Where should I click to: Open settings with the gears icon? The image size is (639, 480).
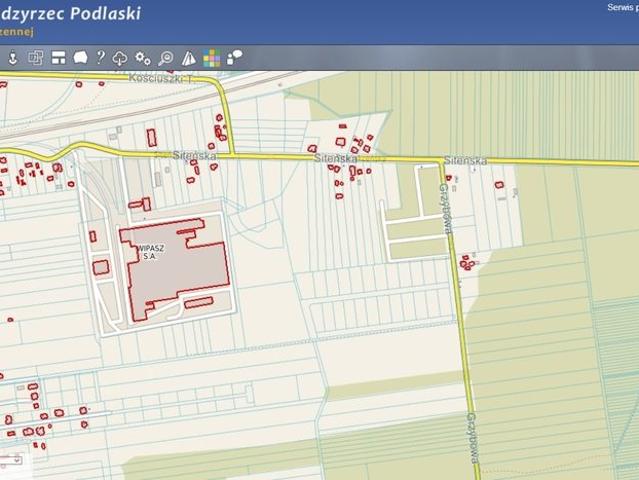coord(143,58)
